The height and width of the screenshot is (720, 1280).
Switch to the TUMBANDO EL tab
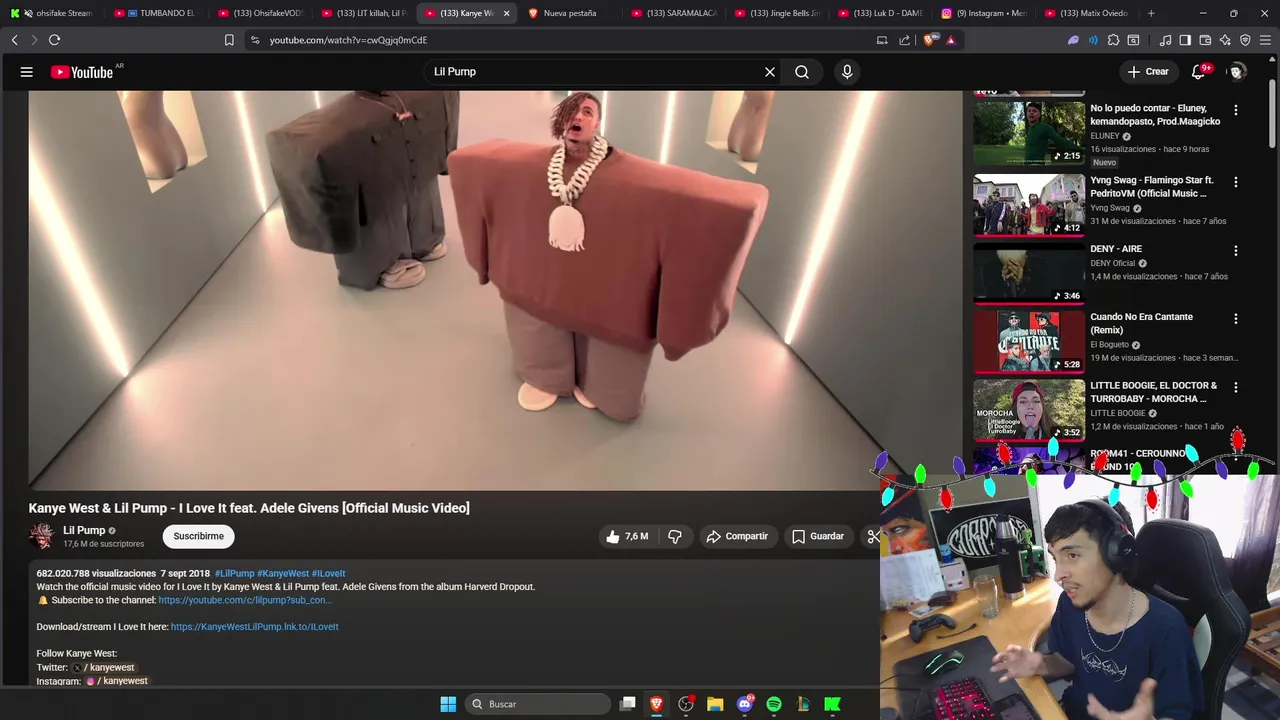click(157, 13)
